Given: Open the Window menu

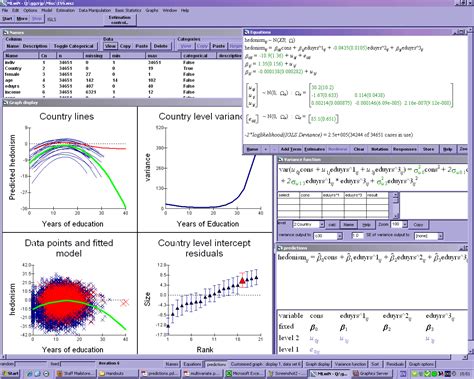Looking at the screenshot, I should tap(170, 10).
